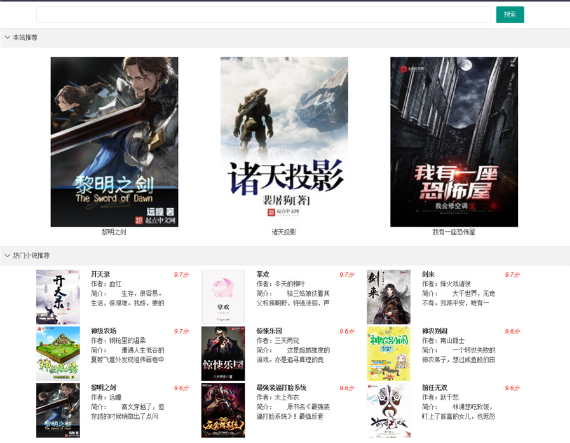Click the 9.6分 rating beside 惊悚乐园

(347, 331)
